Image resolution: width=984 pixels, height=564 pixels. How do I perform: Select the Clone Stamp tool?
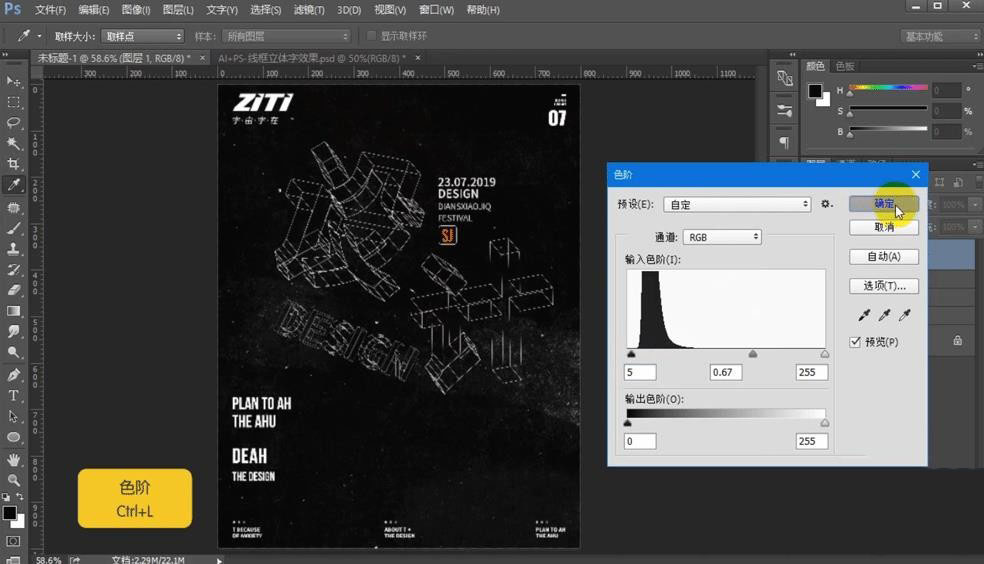coord(13,249)
